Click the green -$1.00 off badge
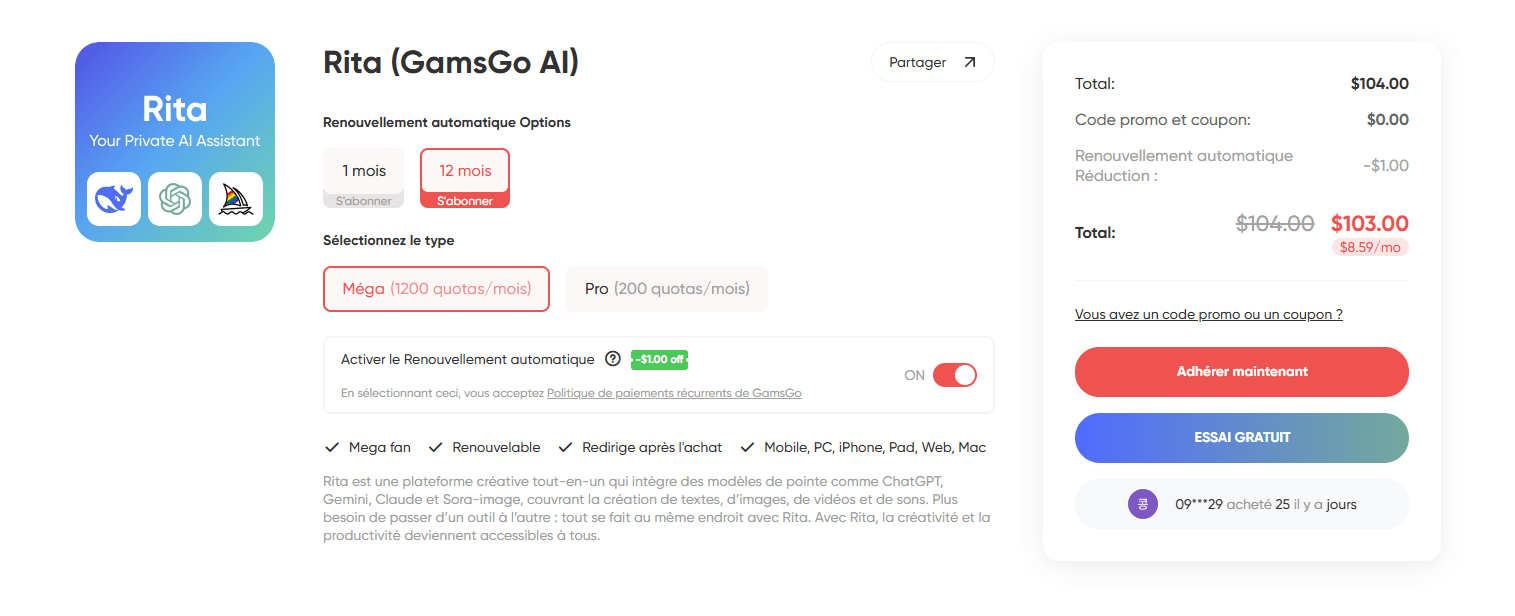Screen dimensions: 1515x616 point(659,360)
